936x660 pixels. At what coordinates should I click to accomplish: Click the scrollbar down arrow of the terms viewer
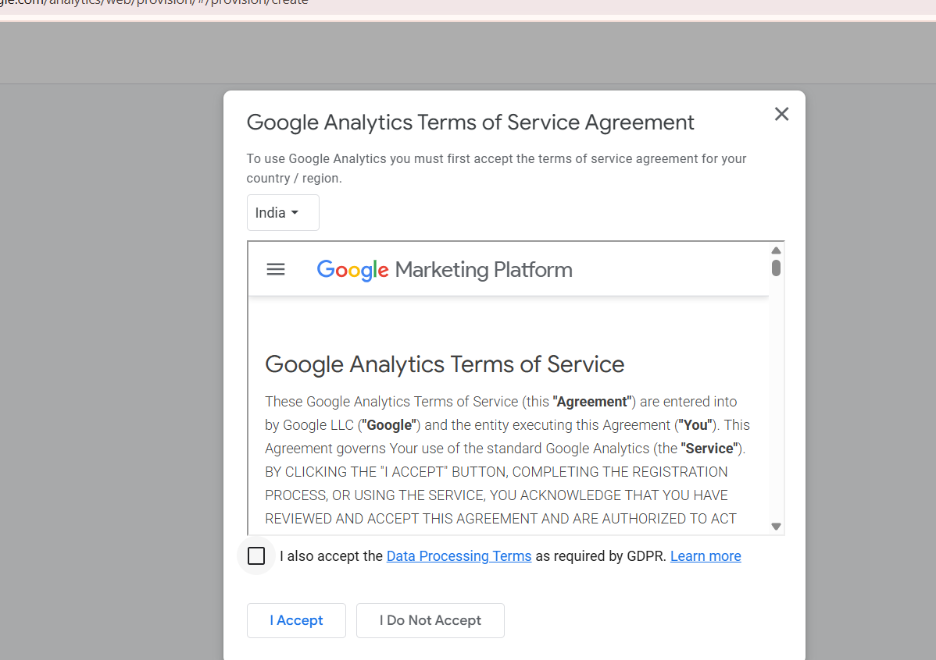pyautogui.click(x=775, y=524)
